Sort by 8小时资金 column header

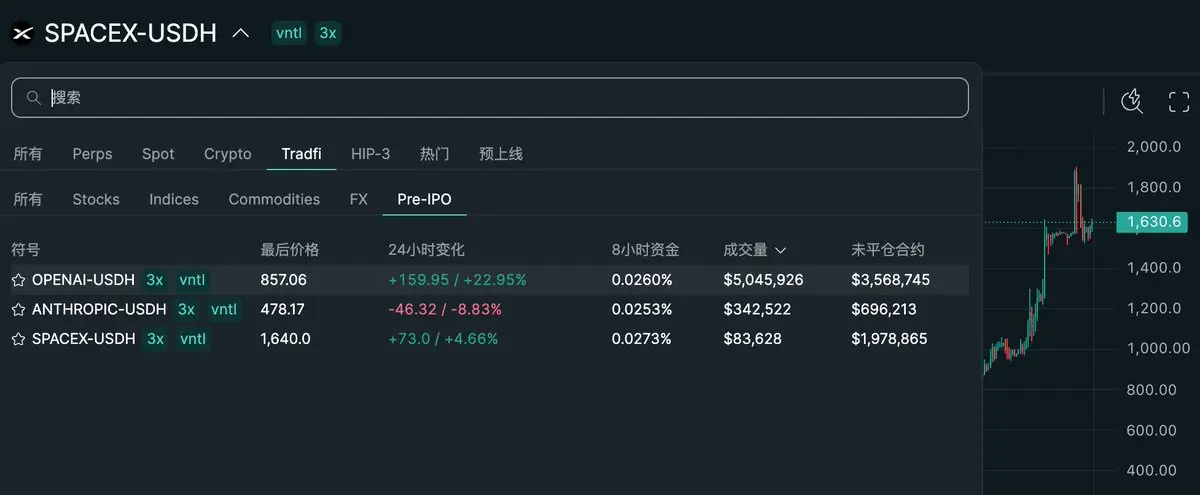click(647, 250)
